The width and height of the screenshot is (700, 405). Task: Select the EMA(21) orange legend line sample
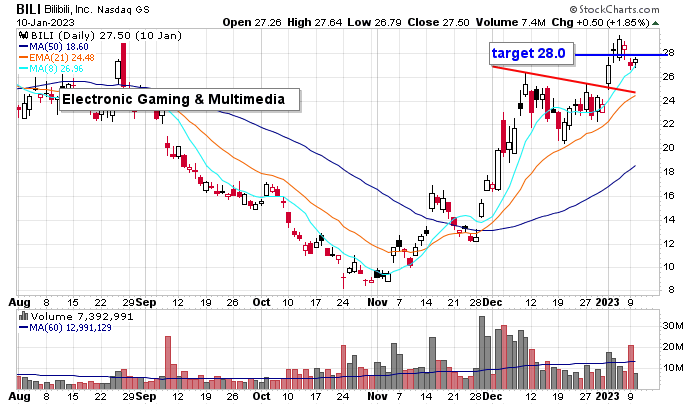(23, 58)
